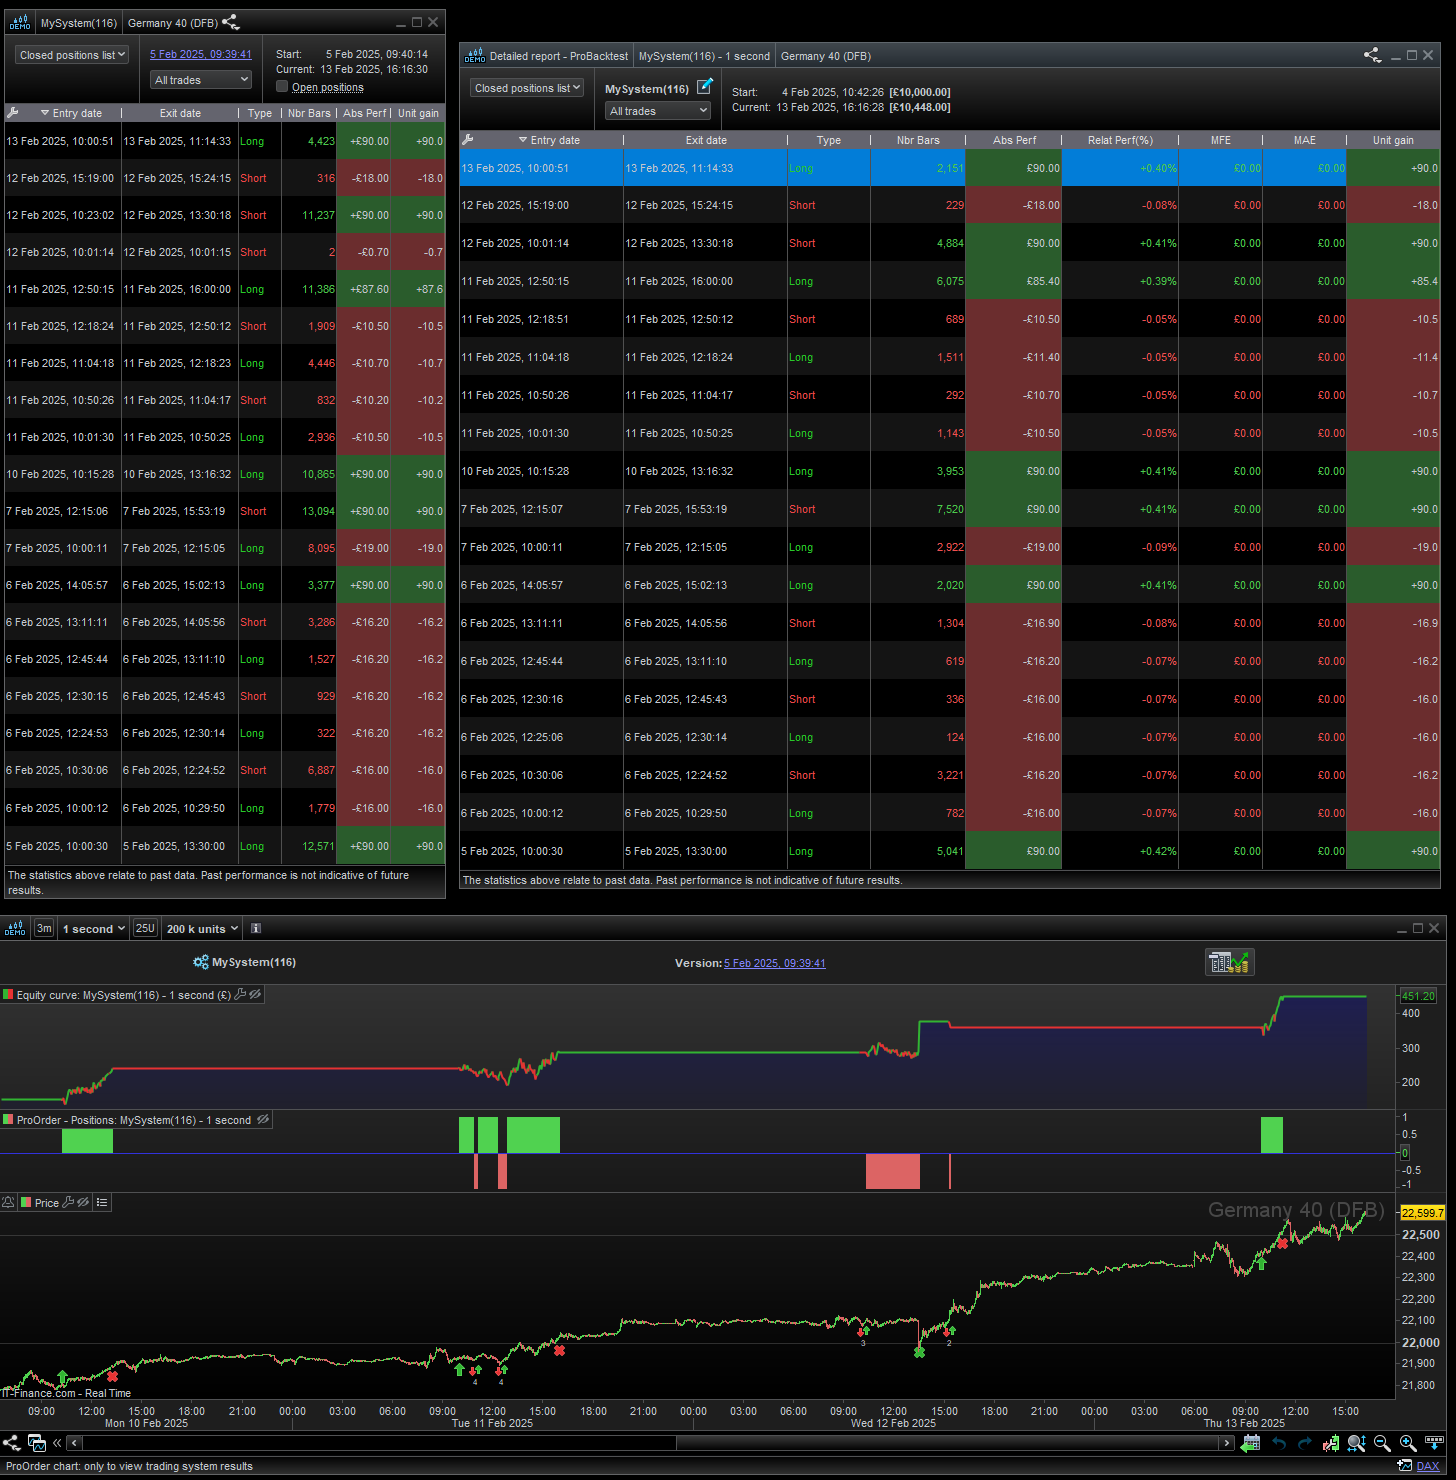Open the calendar date picker on chart
The height and width of the screenshot is (1480, 1456).
[1250, 1442]
